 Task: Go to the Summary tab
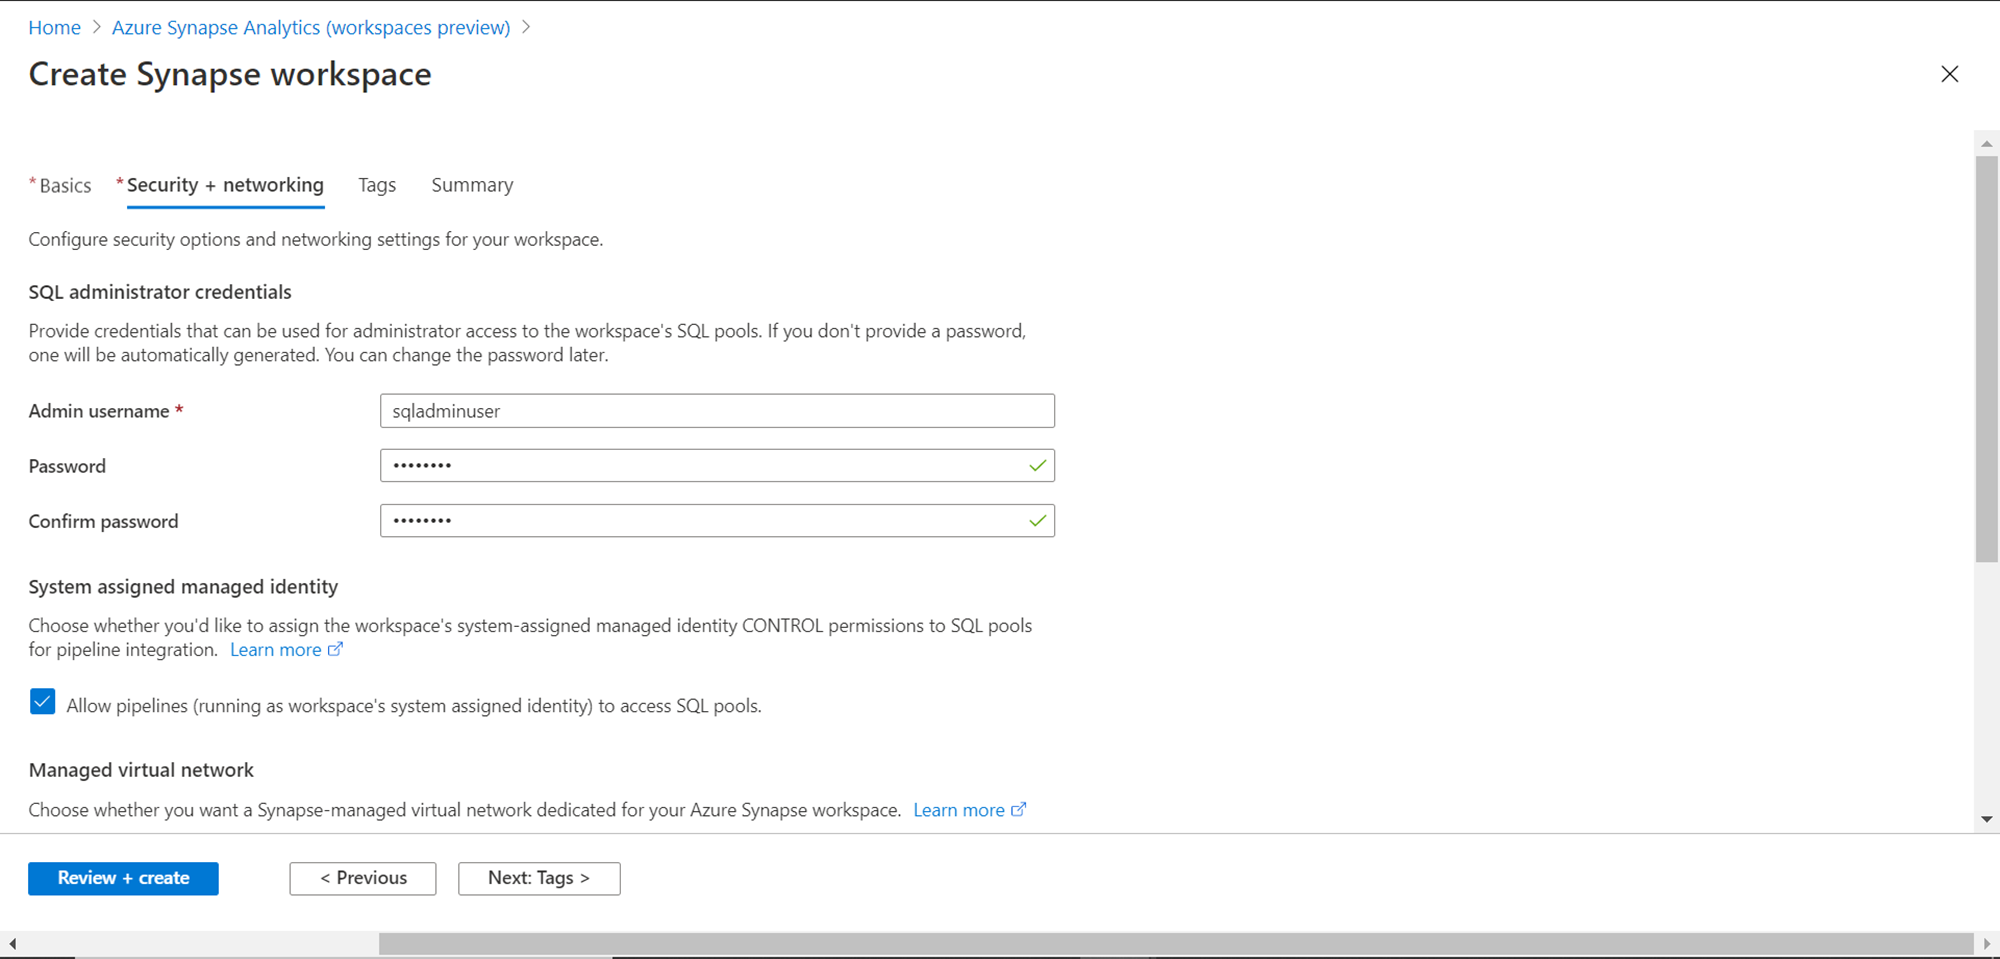click(x=472, y=186)
